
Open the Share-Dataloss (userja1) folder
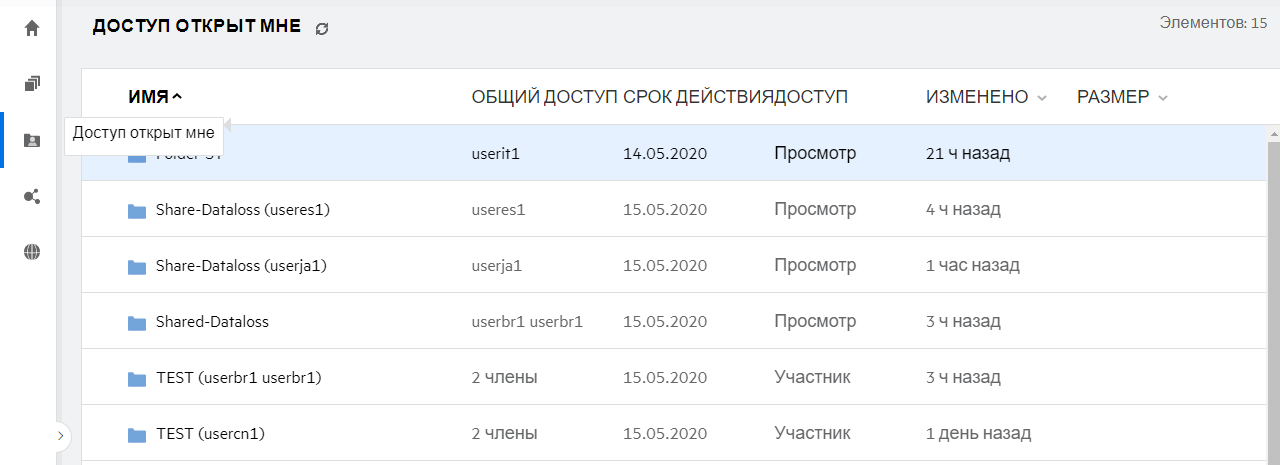[x=241, y=266]
